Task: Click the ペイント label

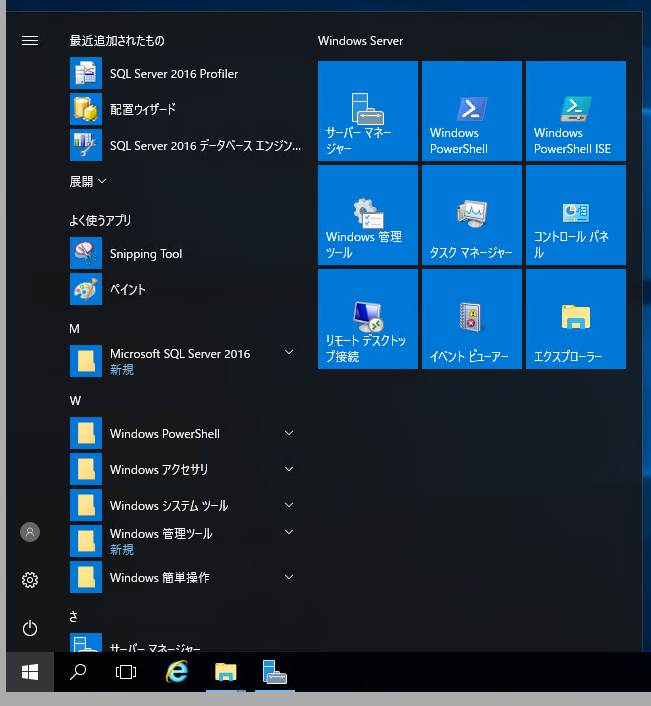Action: tap(128, 290)
